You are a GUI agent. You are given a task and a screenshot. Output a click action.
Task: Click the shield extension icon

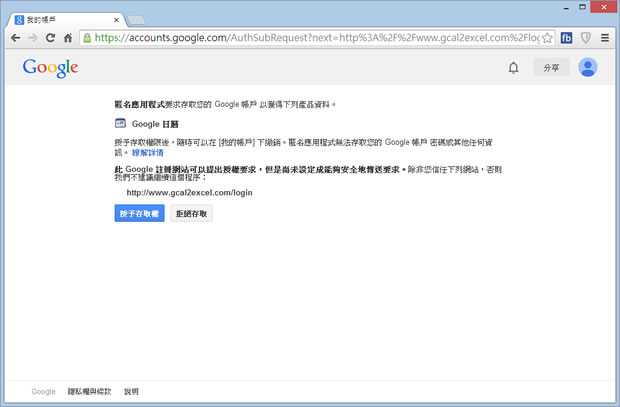point(586,38)
